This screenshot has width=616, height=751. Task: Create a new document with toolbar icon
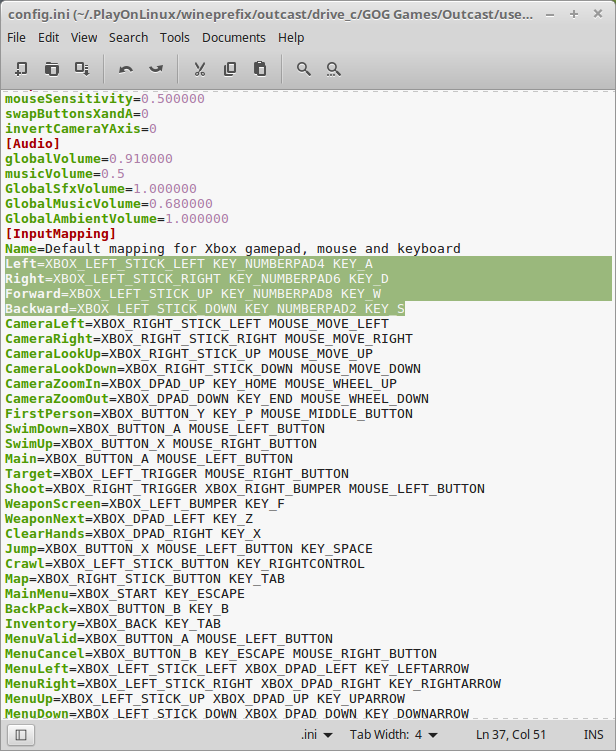[x=21, y=69]
